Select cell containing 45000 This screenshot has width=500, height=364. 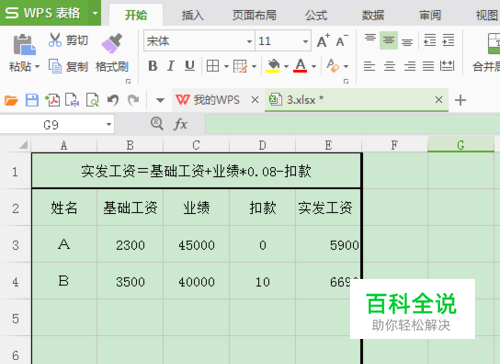tap(196, 245)
